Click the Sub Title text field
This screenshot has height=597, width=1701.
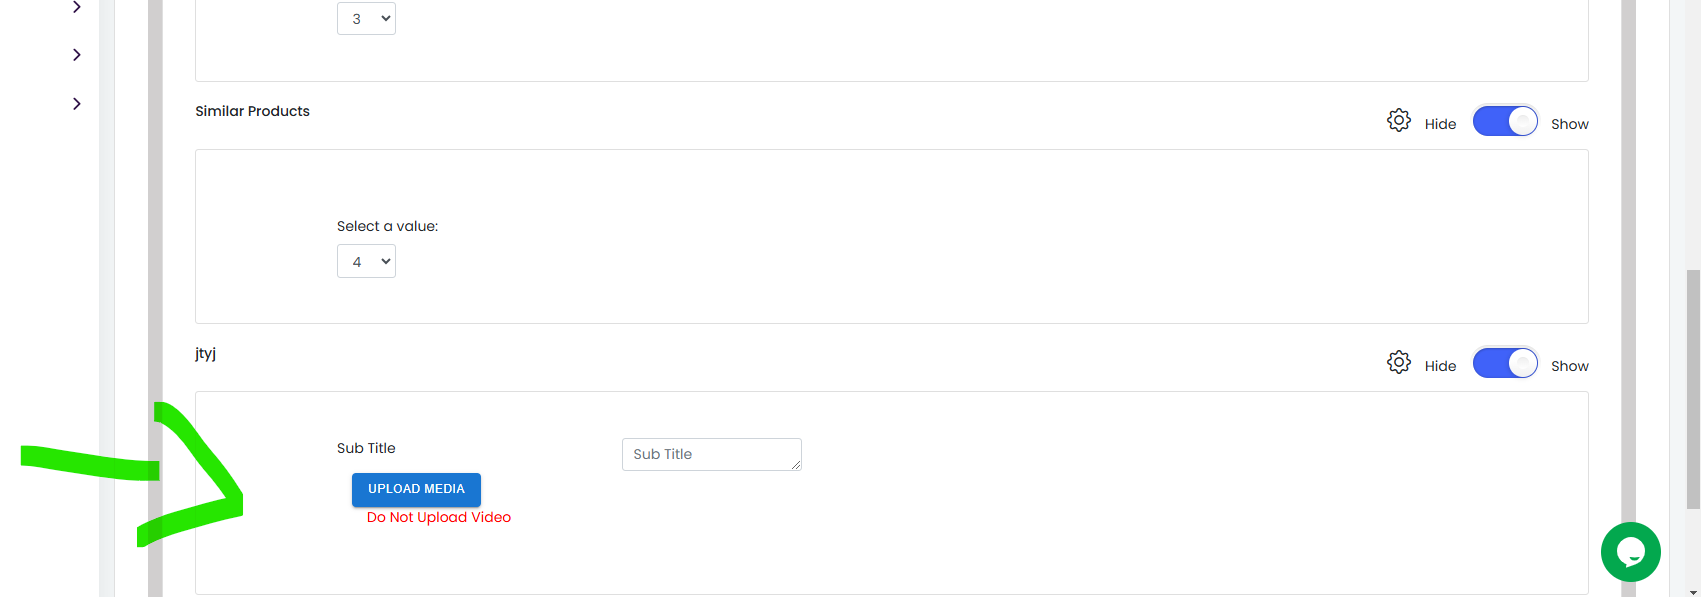[711, 454]
